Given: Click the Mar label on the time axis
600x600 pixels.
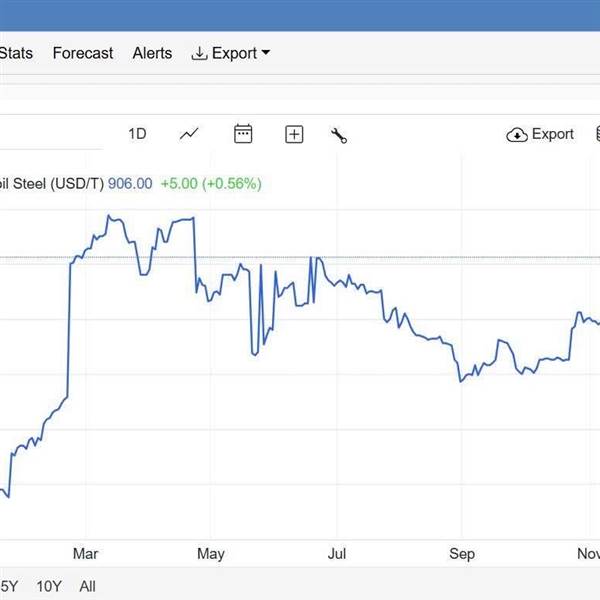Looking at the screenshot, I should coord(86,553).
